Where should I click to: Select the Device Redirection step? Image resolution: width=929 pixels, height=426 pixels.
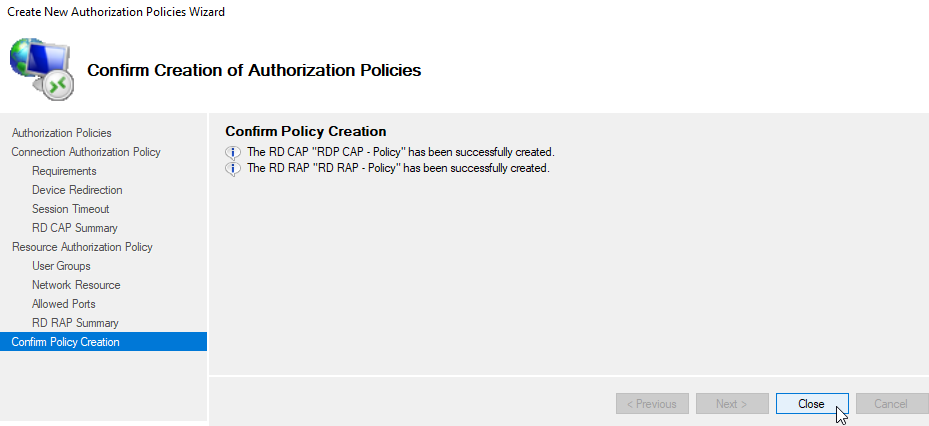tap(77, 190)
